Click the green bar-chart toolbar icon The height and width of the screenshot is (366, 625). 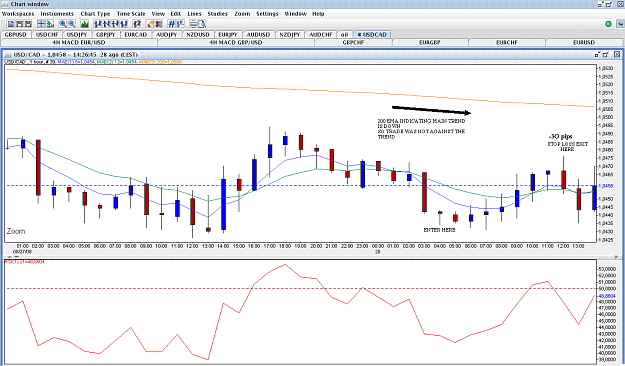tap(50, 24)
